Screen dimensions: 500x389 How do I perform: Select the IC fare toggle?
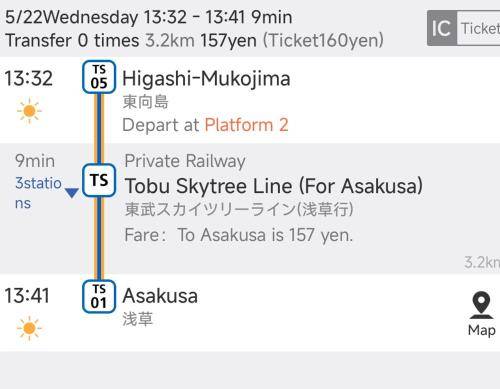click(x=442, y=28)
